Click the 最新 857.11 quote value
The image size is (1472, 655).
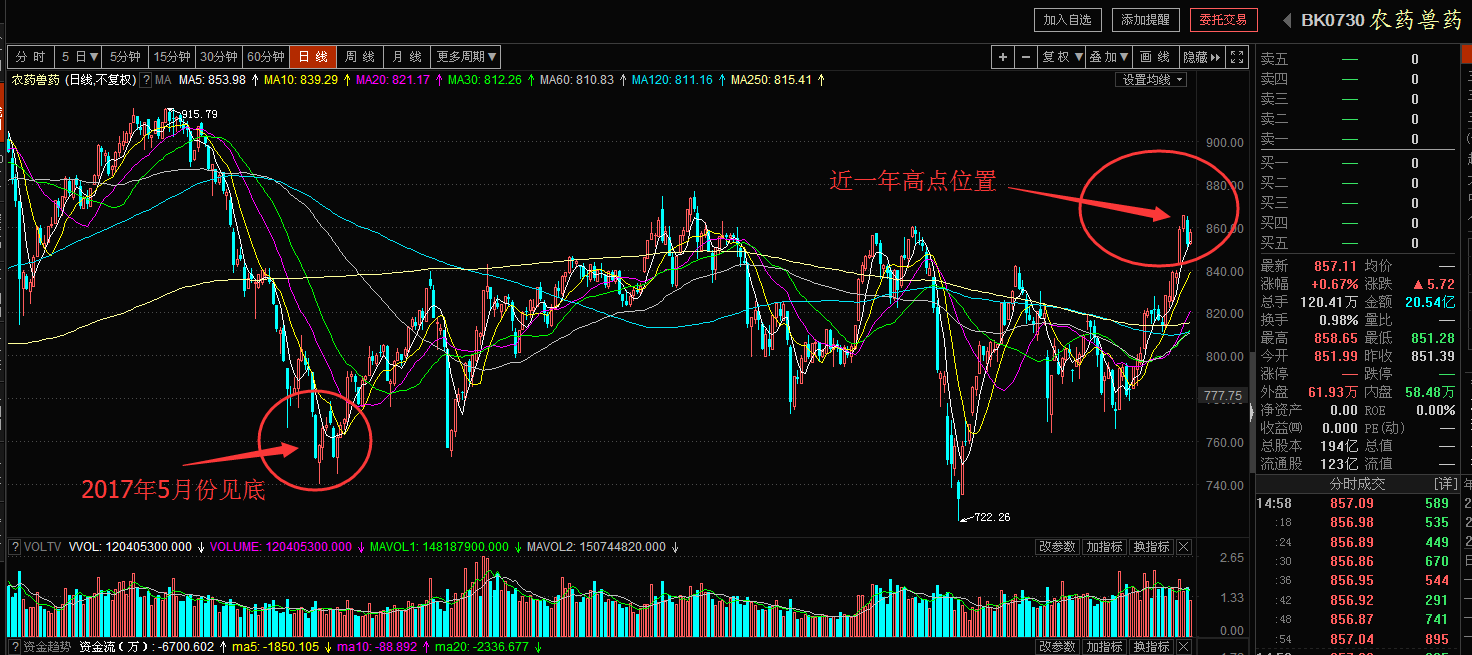(x=1336, y=266)
